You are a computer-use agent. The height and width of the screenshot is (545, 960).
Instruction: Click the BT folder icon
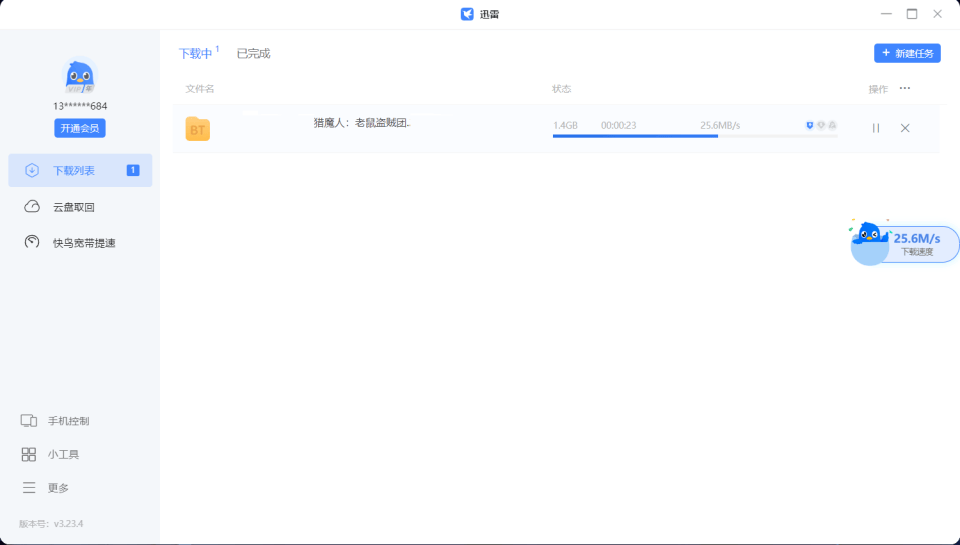[198, 129]
